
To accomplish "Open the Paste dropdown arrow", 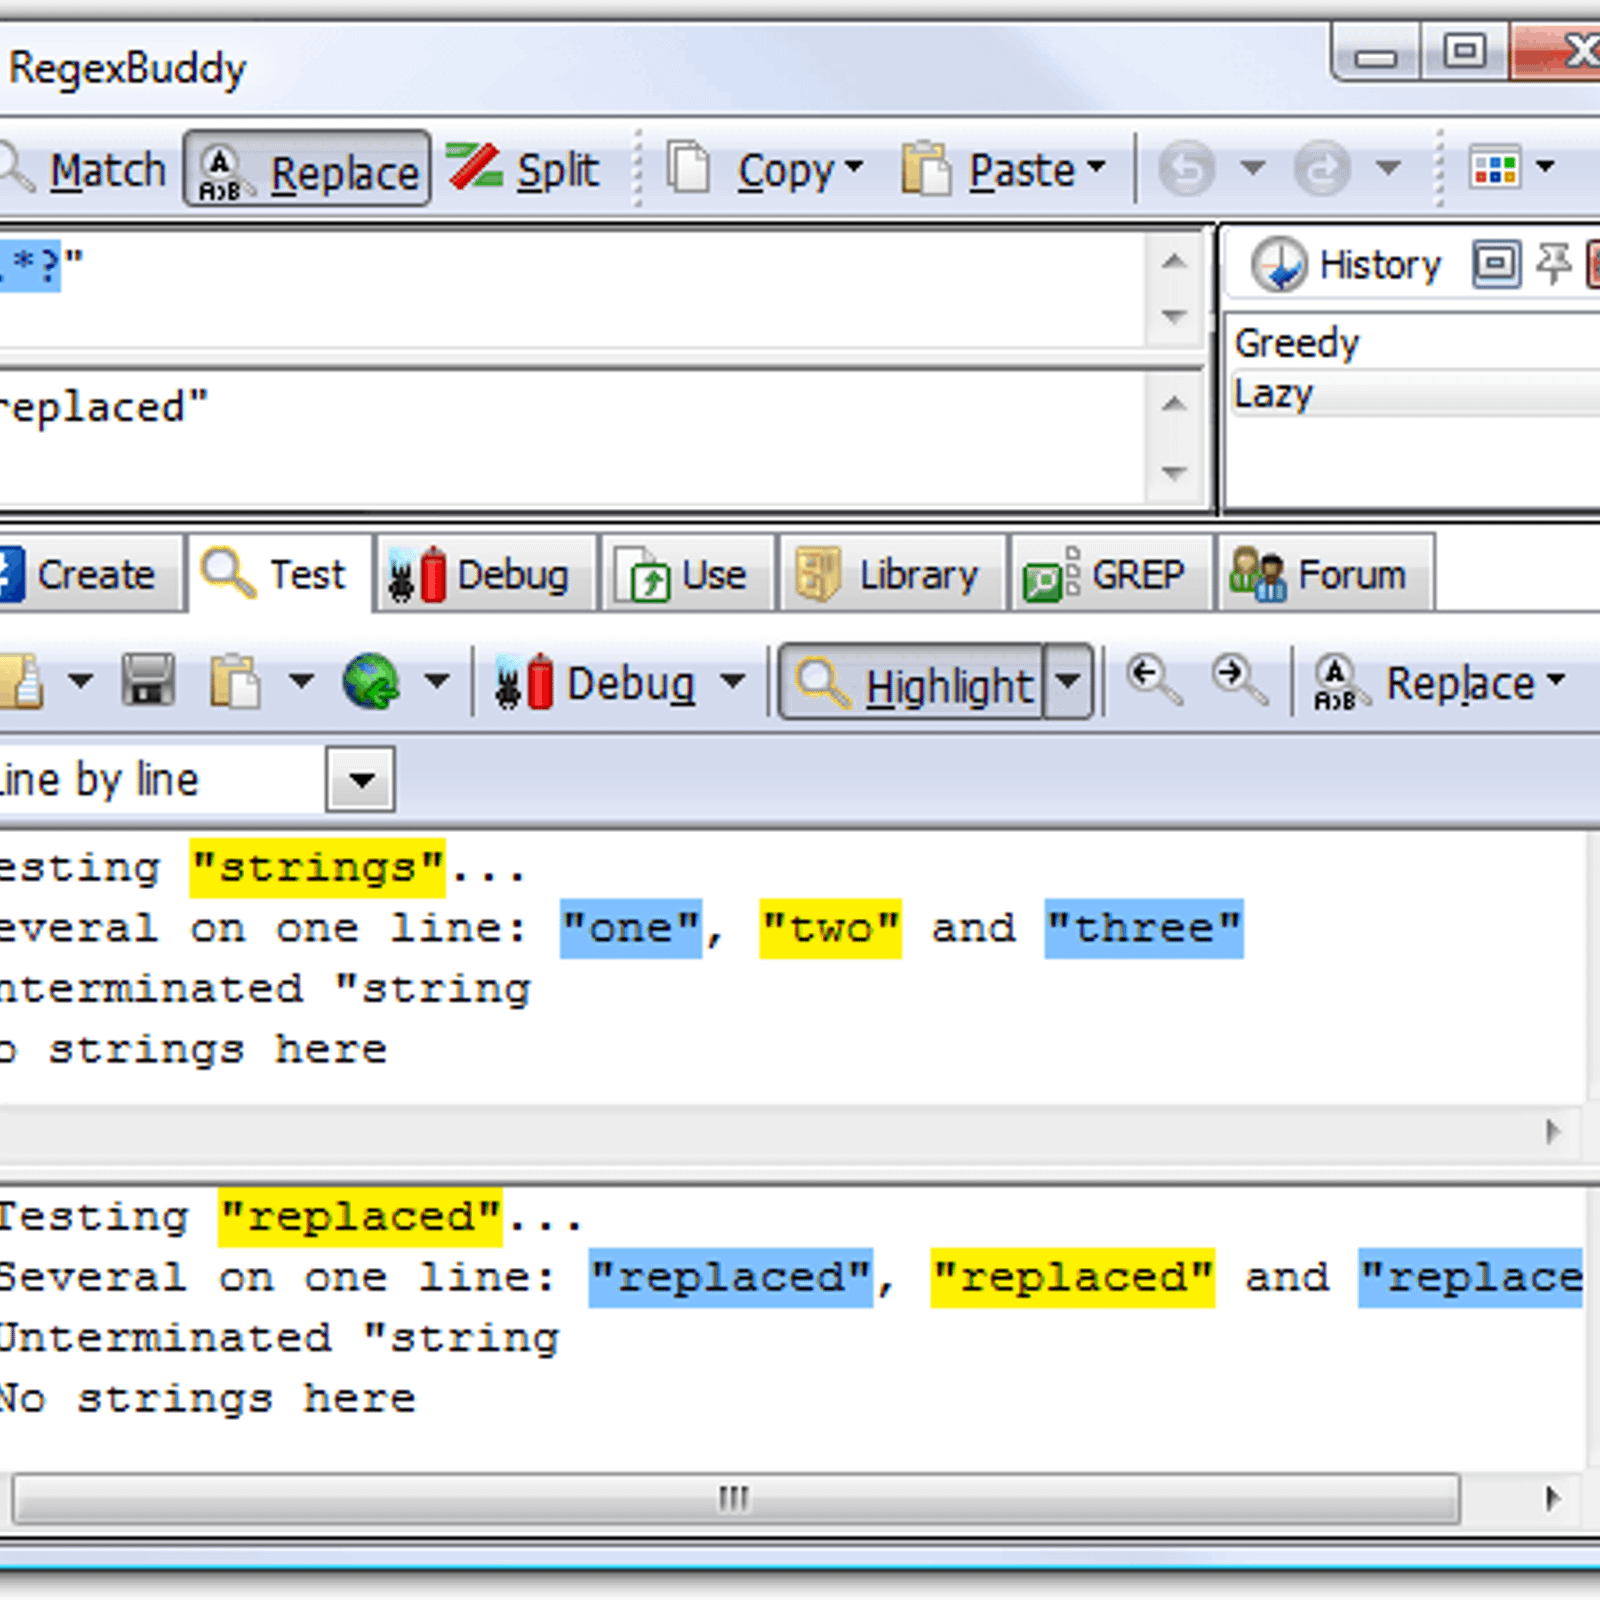I will [x=1096, y=166].
